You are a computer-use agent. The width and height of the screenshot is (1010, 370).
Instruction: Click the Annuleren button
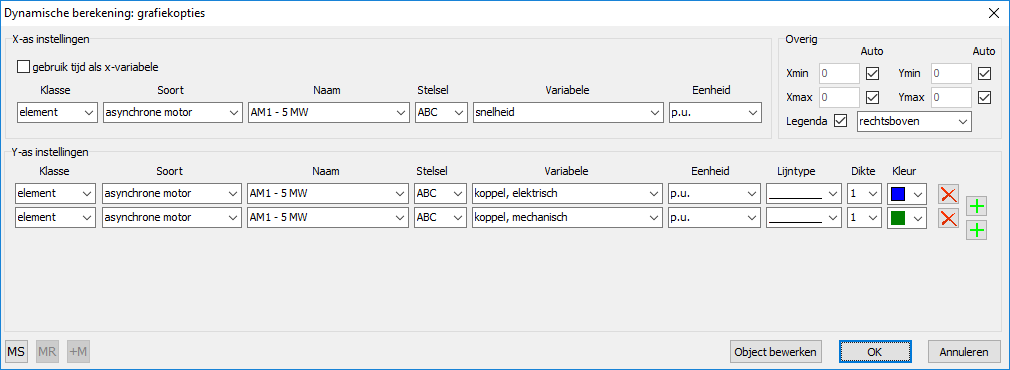click(964, 352)
